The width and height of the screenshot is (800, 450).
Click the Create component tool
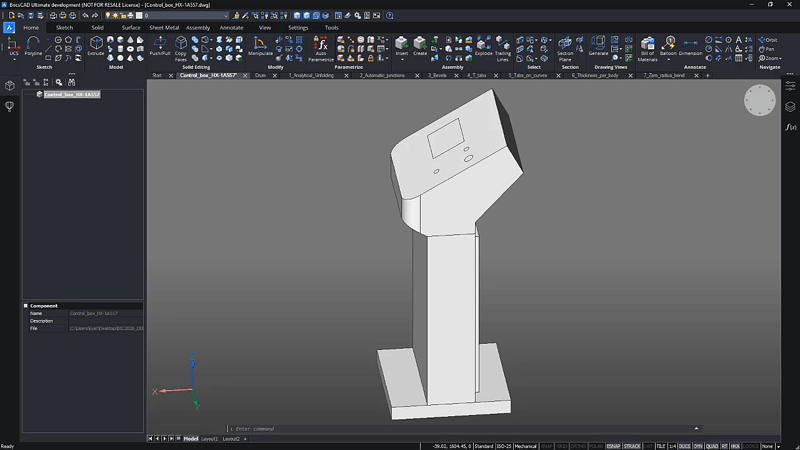(x=420, y=45)
